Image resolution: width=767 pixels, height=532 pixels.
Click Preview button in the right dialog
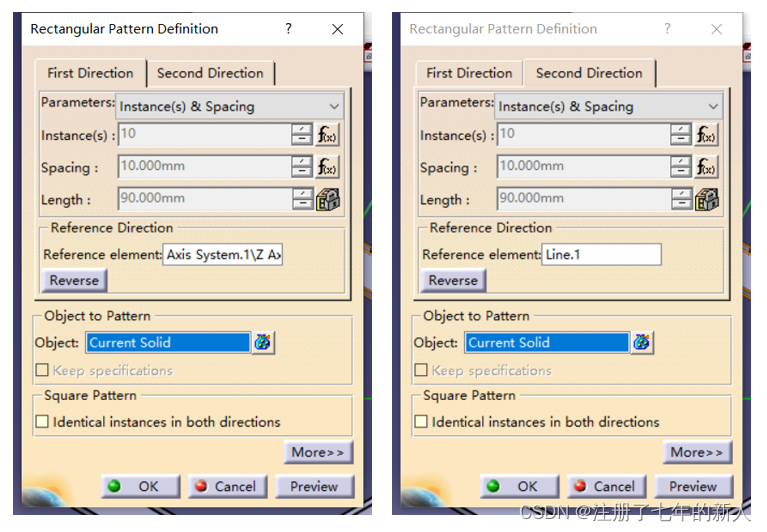click(x=693, y=486)
